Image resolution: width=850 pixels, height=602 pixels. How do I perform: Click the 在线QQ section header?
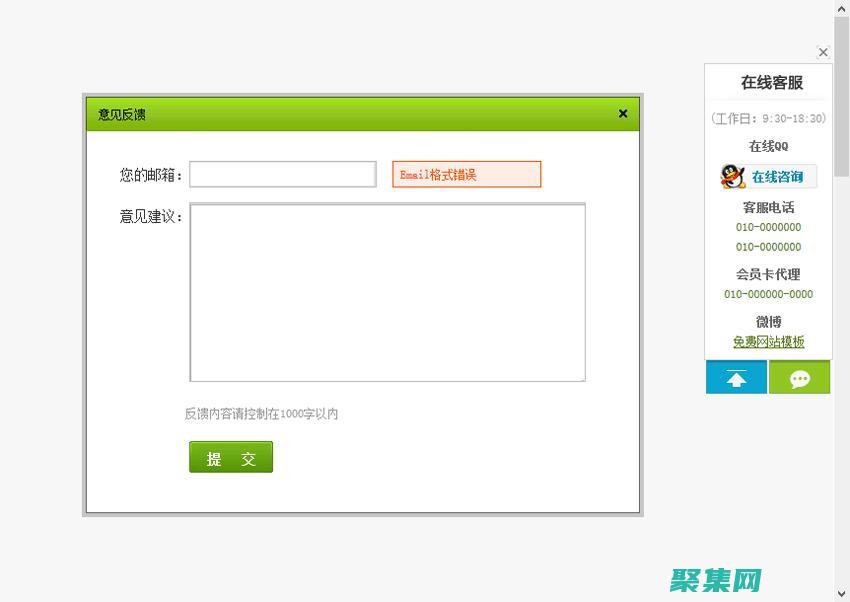click(x=768, y=144)
